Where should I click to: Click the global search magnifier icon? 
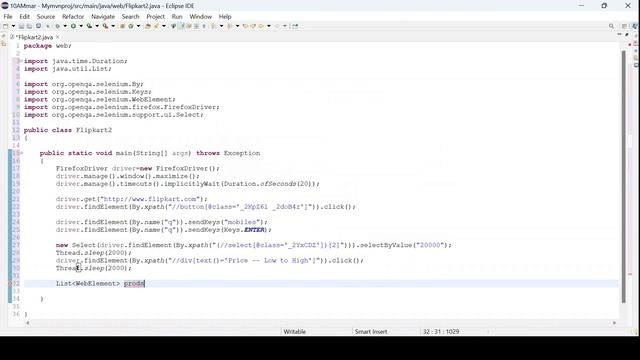[x=611, y=26]
